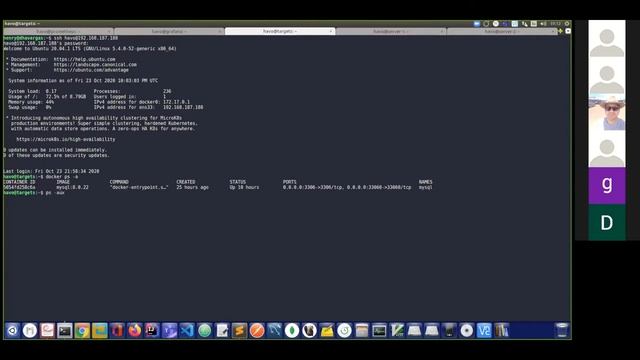Open Microsoft Teams from the dock

[x=169, y=331]
